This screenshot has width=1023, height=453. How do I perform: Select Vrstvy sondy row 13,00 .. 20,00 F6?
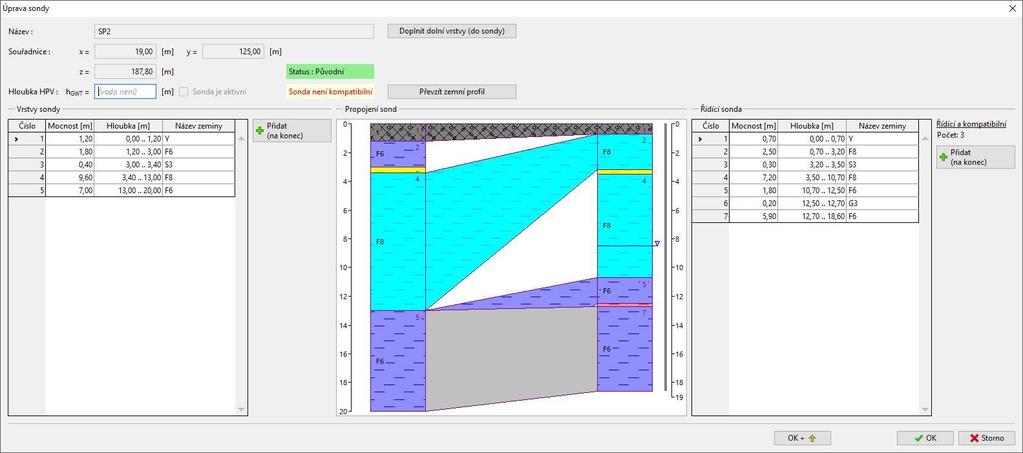[121, 191]
